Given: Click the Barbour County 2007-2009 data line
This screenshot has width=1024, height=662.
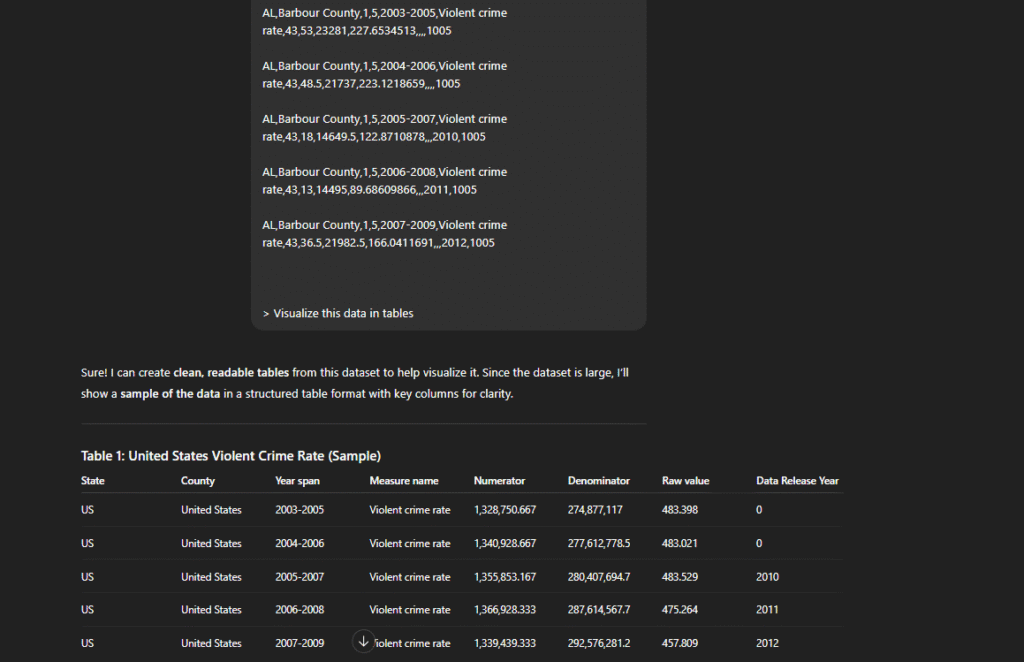Looking at the screenshot, I should click(384, 234).
